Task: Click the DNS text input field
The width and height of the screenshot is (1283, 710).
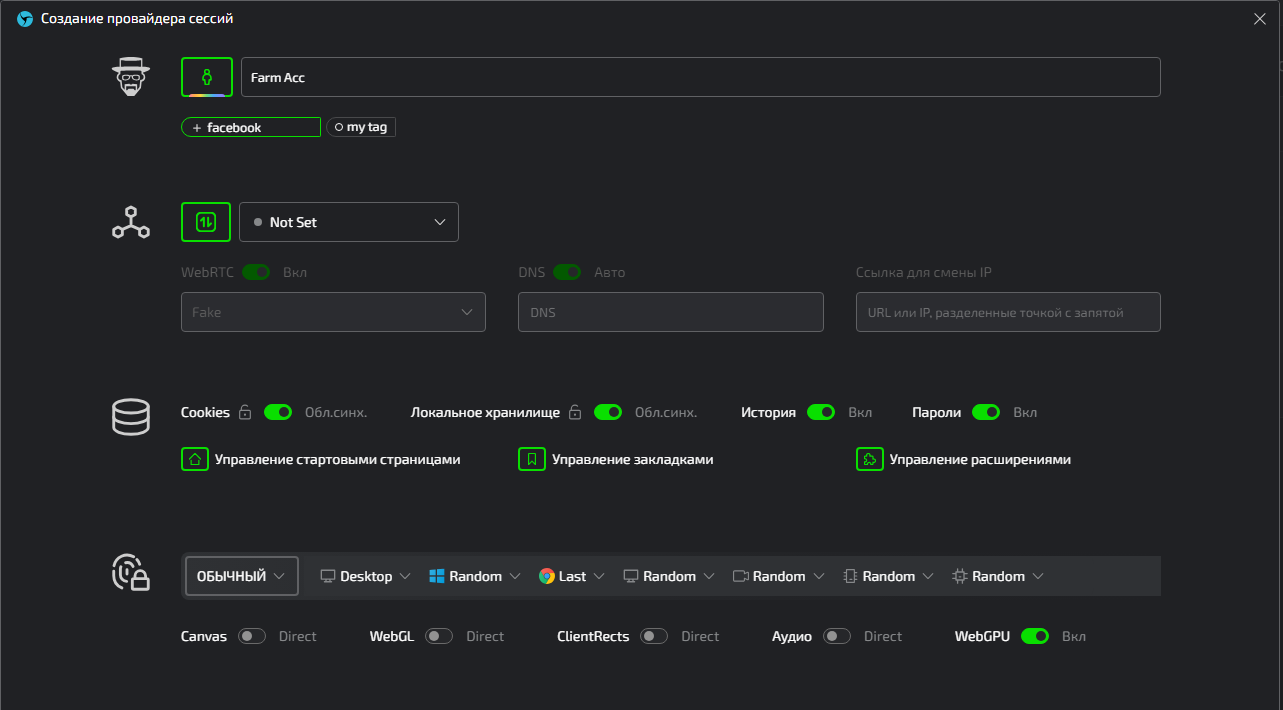Action: click(671, 312)
